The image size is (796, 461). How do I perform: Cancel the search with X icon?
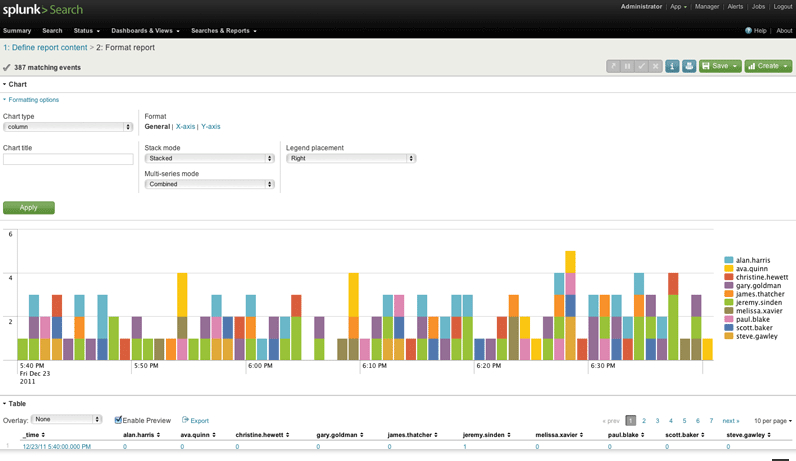tap(656, 66)
